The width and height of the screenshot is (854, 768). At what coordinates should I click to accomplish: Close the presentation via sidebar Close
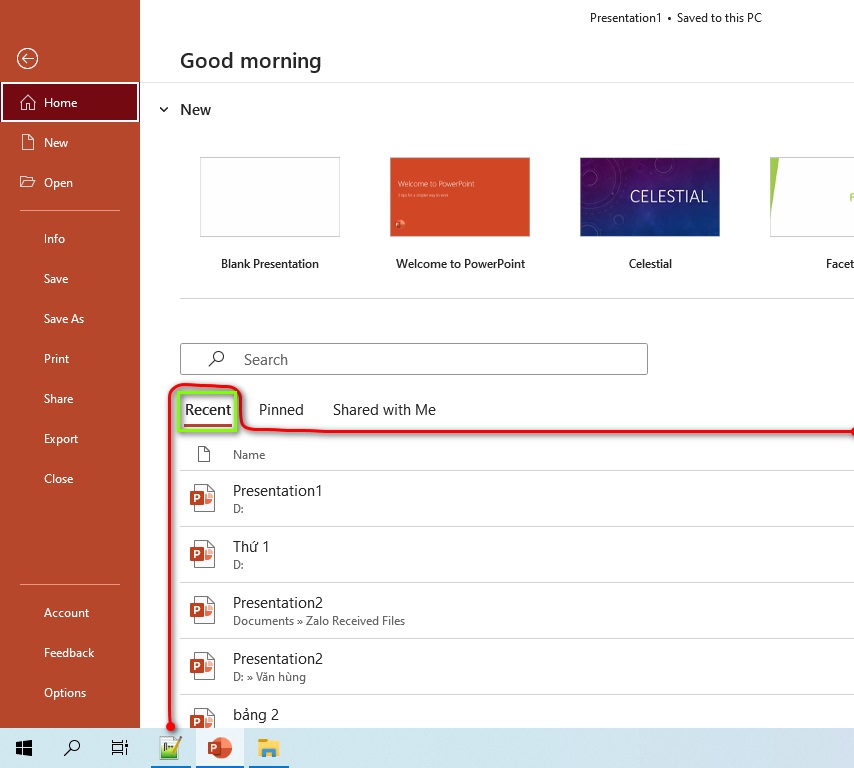[70, 479]
